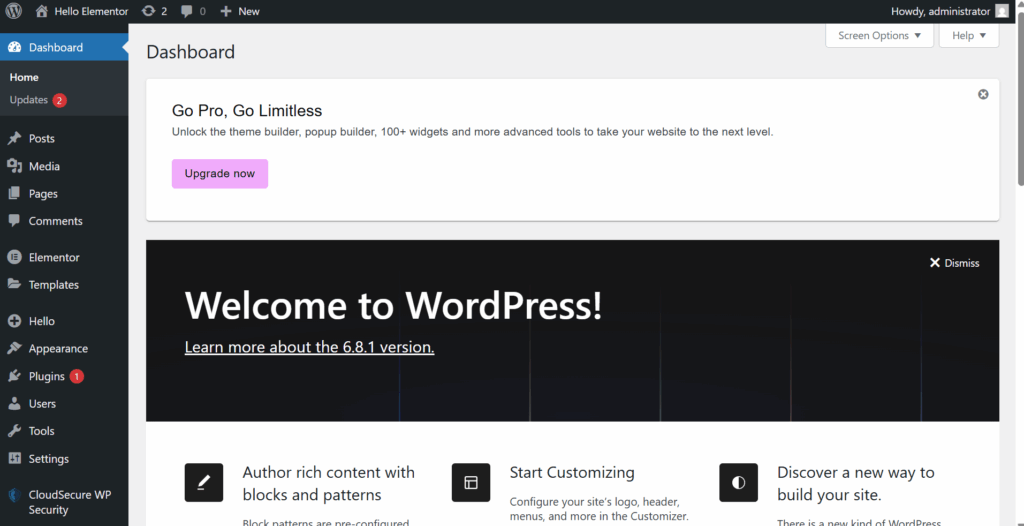Image resolution: width=1024 pixels, height=526 pixels.
Task: Open Learn more about the 6.8.1 version link
Action: point(309,347)
